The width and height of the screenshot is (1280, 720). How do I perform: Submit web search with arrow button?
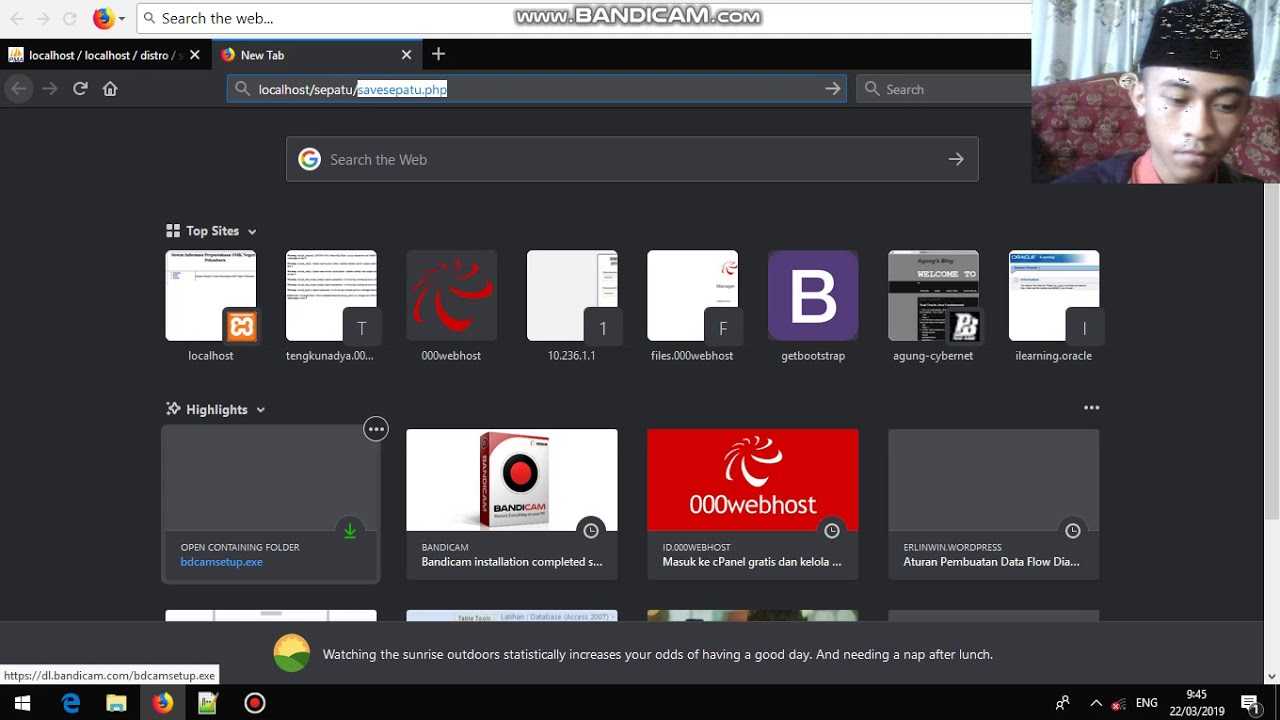tap(956, 159)
